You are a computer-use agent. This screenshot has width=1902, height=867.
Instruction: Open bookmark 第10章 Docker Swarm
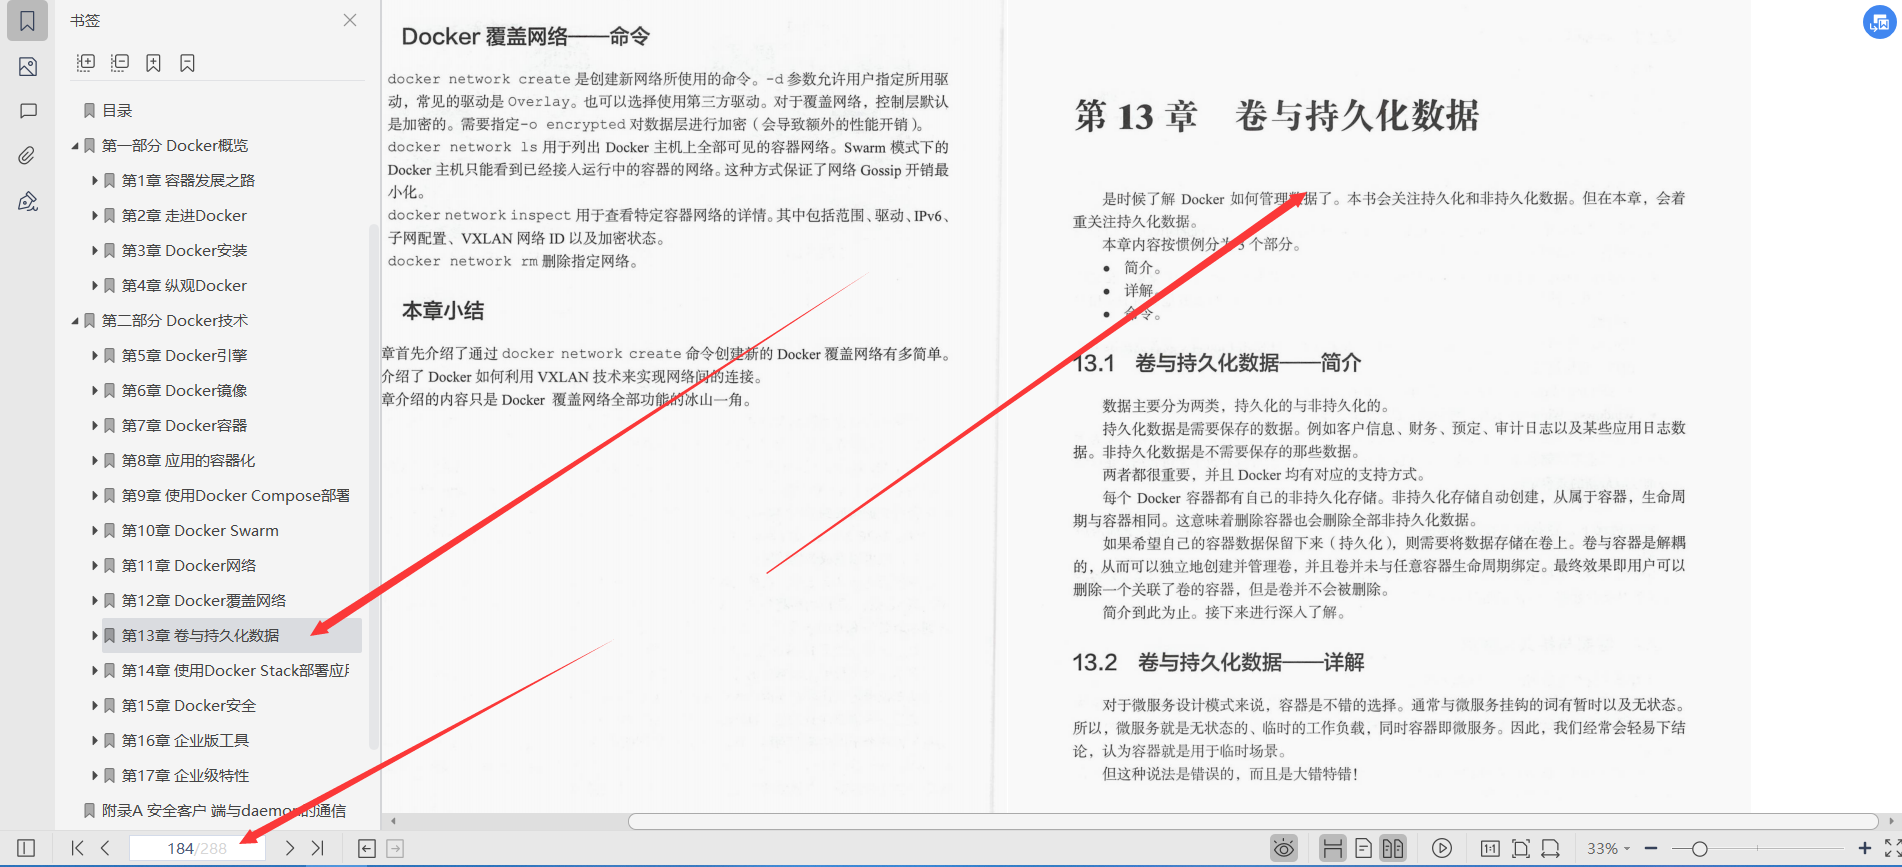pos(200,531)
